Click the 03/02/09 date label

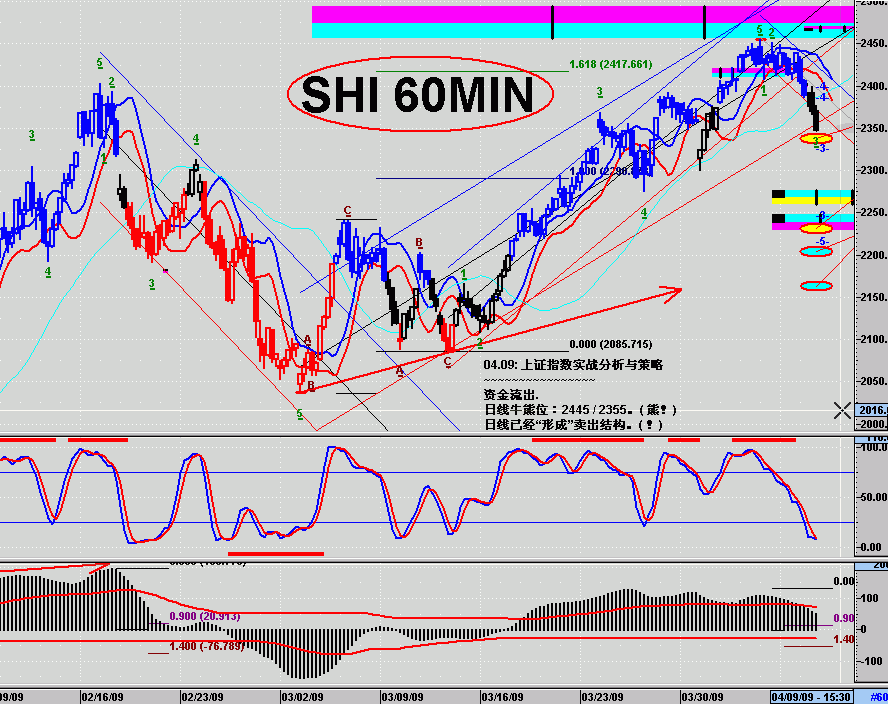click(302, 697)
